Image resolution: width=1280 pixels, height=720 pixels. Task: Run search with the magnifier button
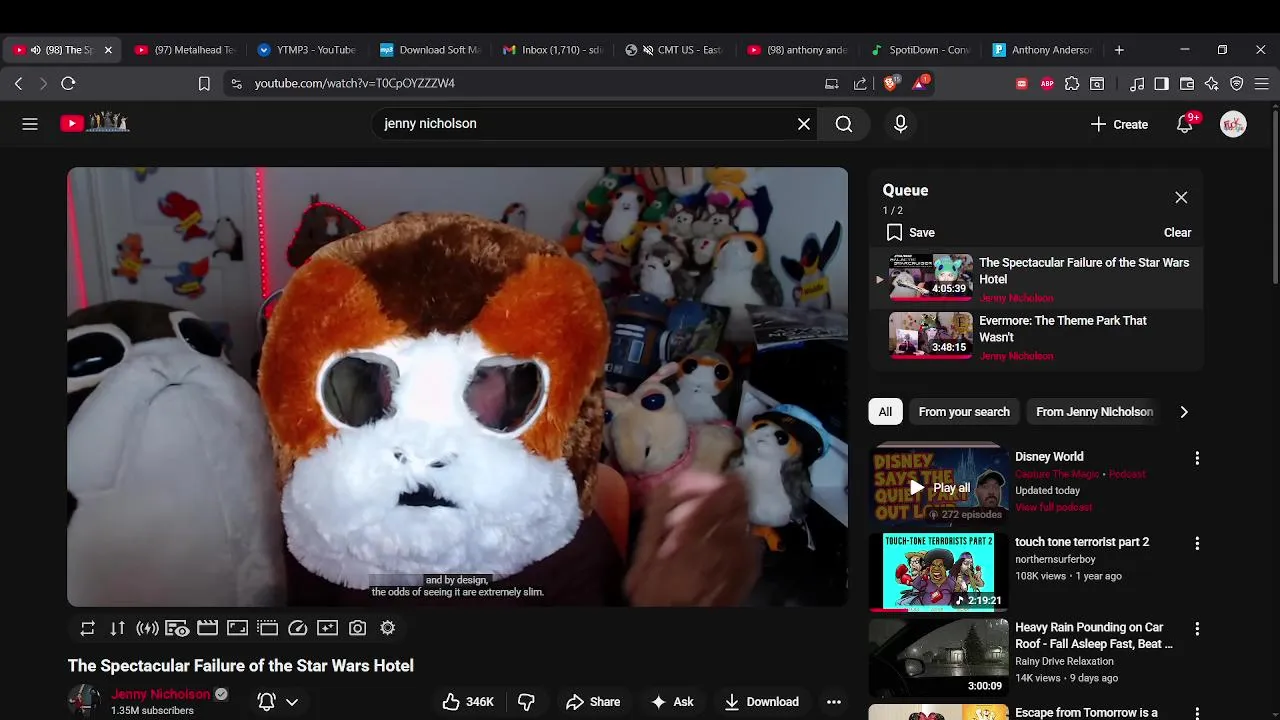(844, 124)
